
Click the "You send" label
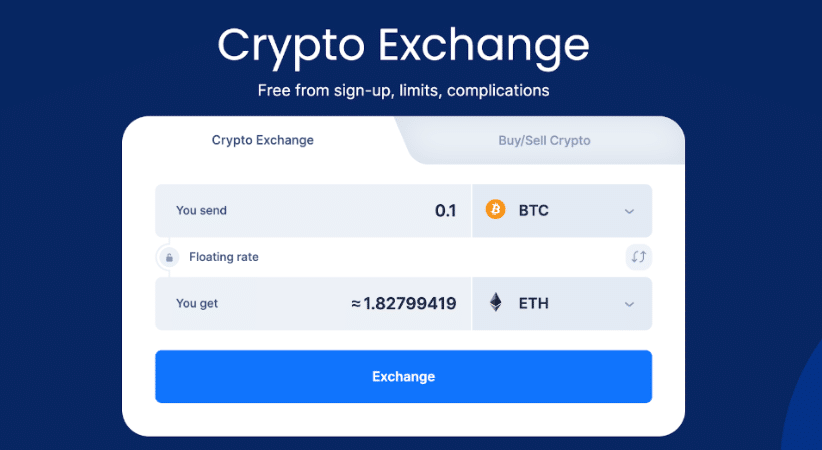point(201,211)
